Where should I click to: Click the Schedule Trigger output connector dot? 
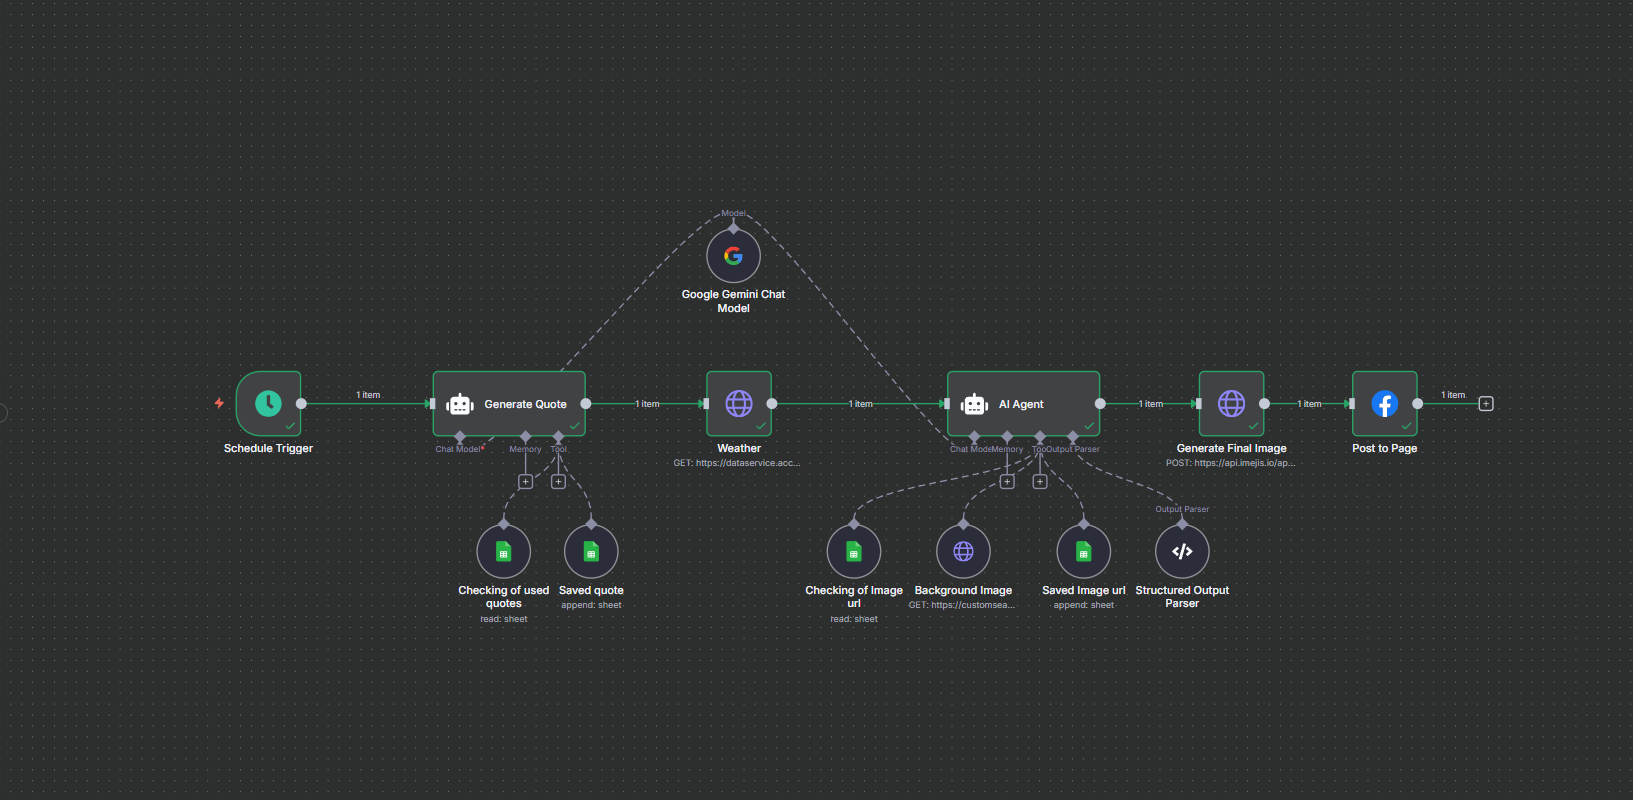coord(302,404)
